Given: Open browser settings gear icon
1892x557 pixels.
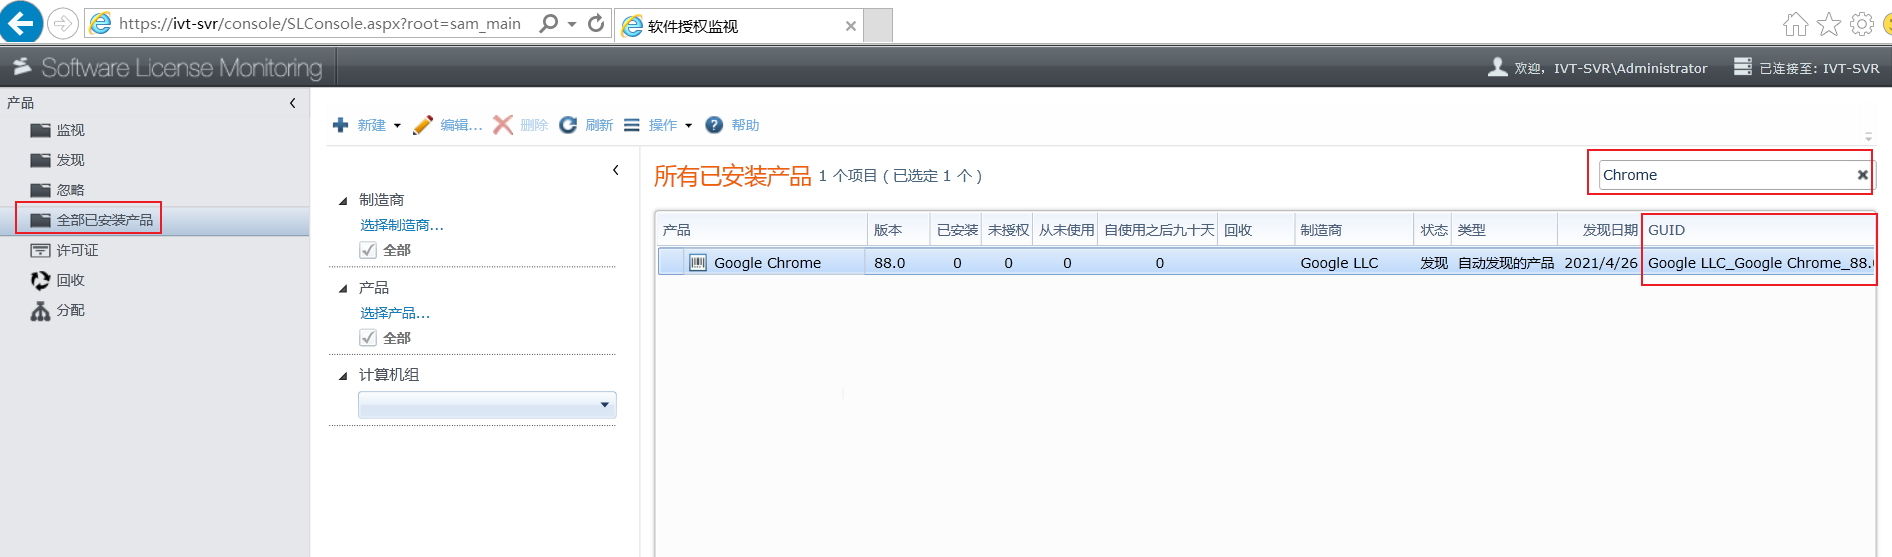Looking at the screenshot, I should coord(1862,24).
